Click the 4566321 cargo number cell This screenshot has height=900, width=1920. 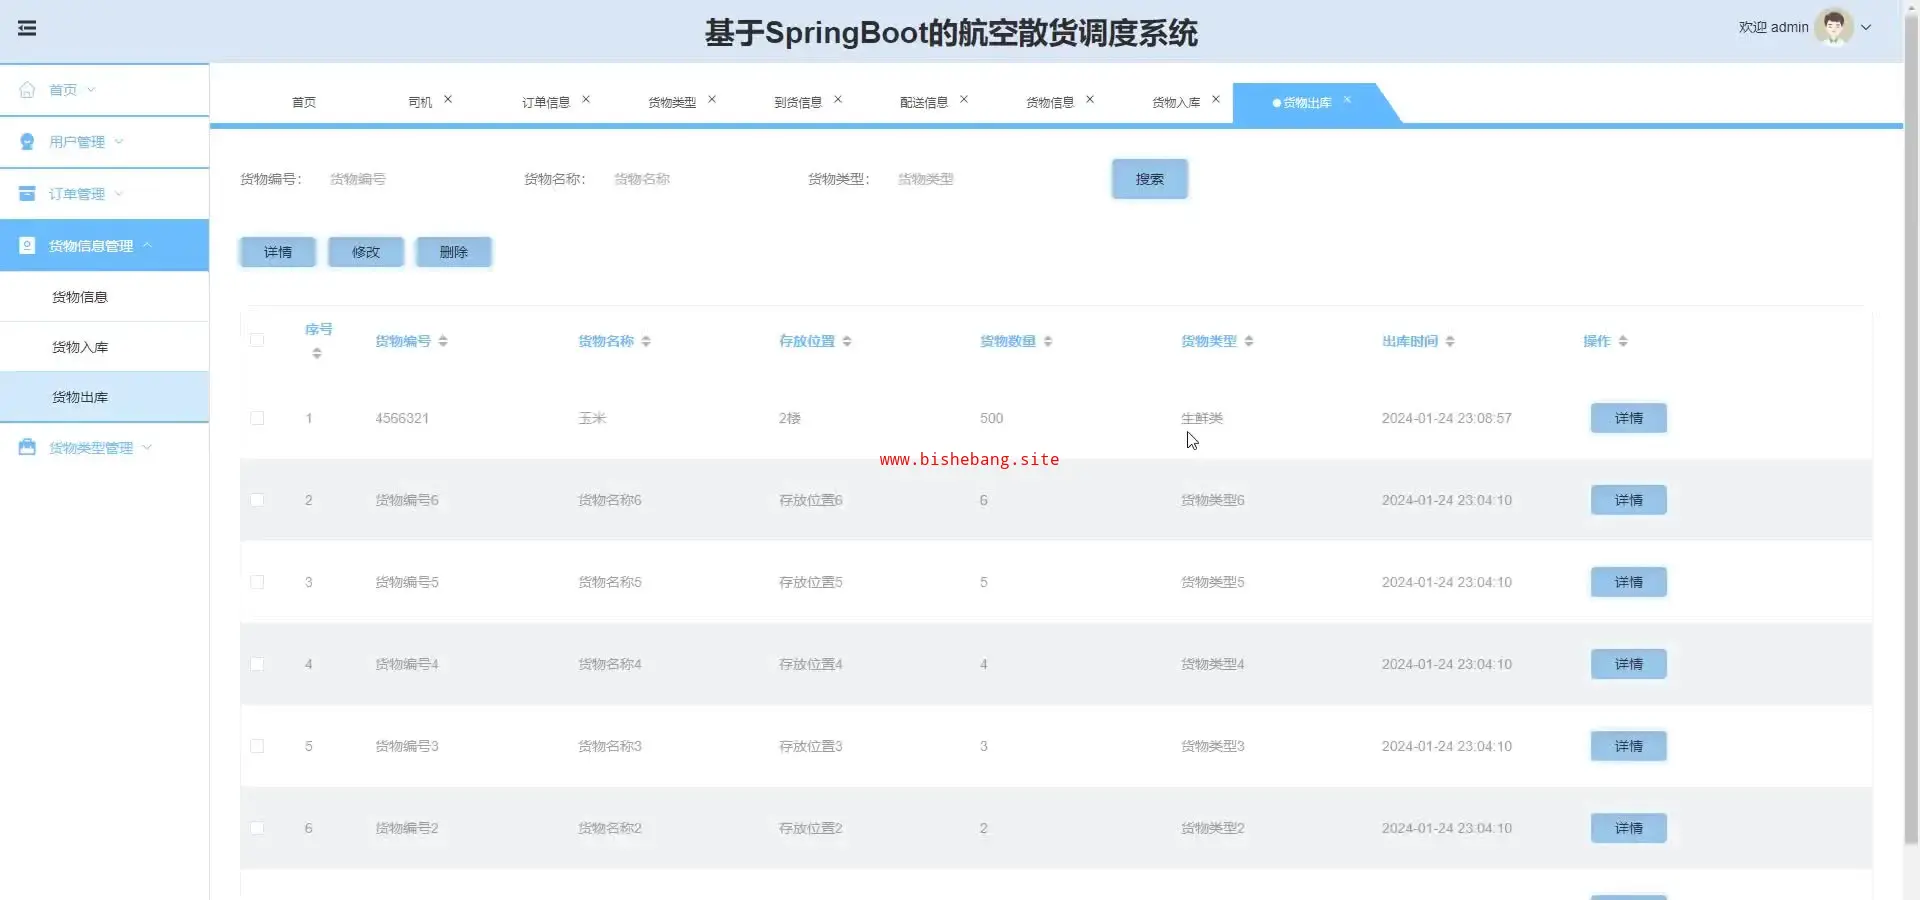click(402, 418)
